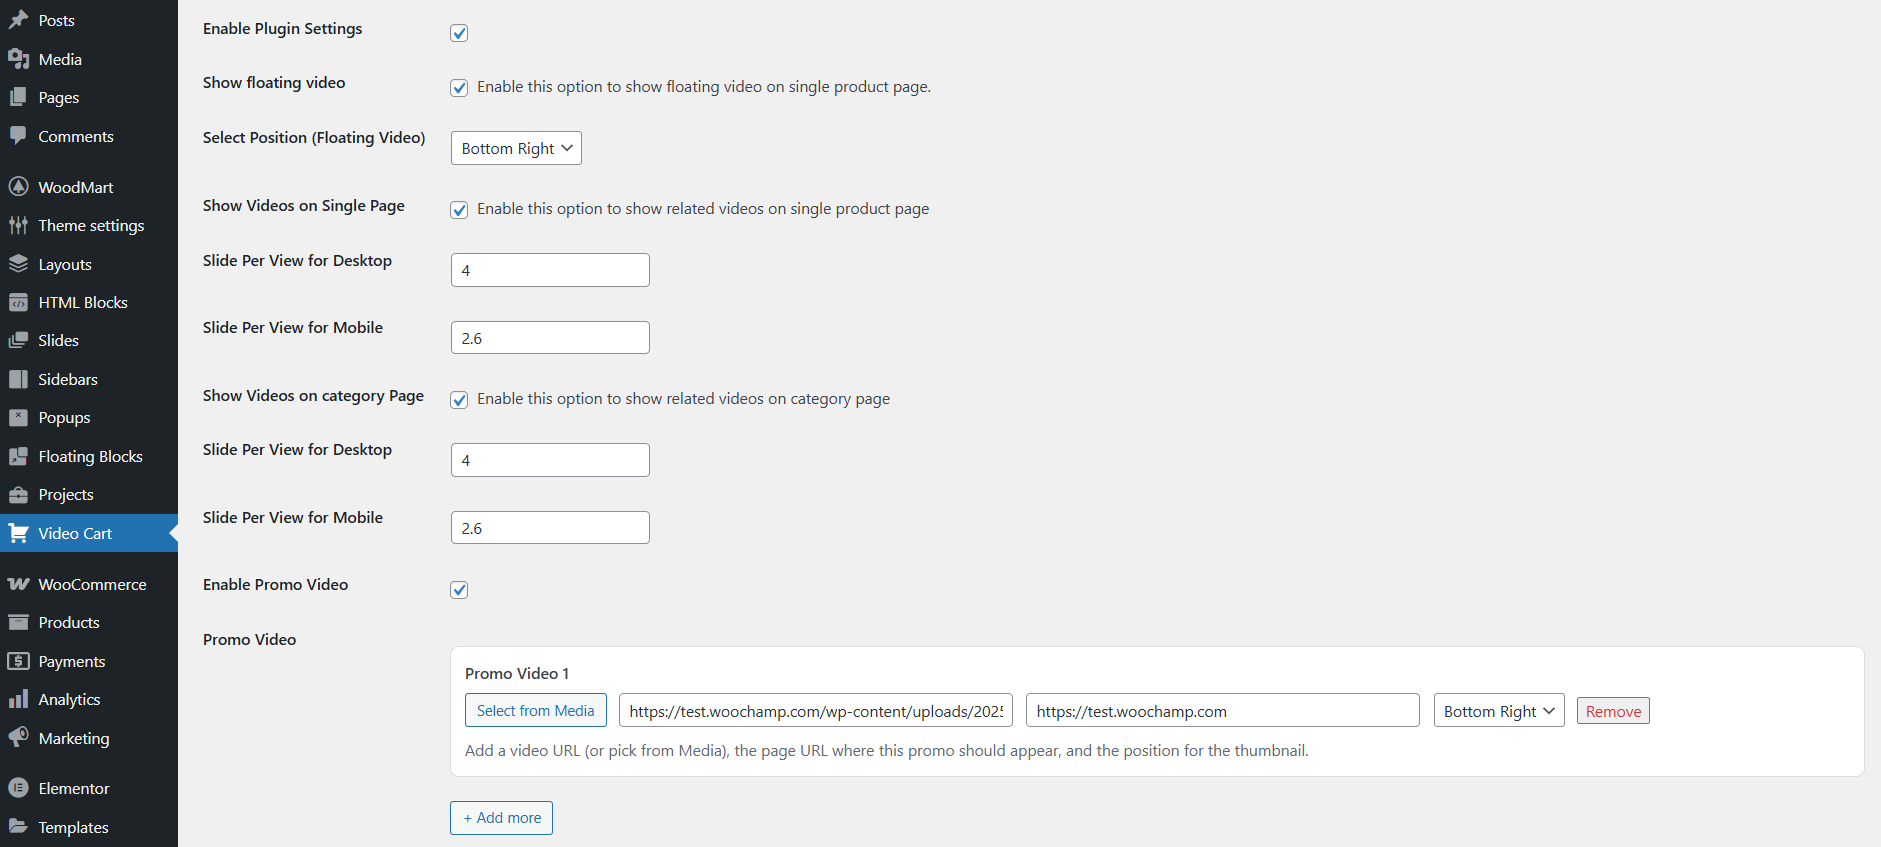The image size is (1881, 847).
Task: Disable the Enable Promo Video checkbox
Action: (x=459, y=590)
